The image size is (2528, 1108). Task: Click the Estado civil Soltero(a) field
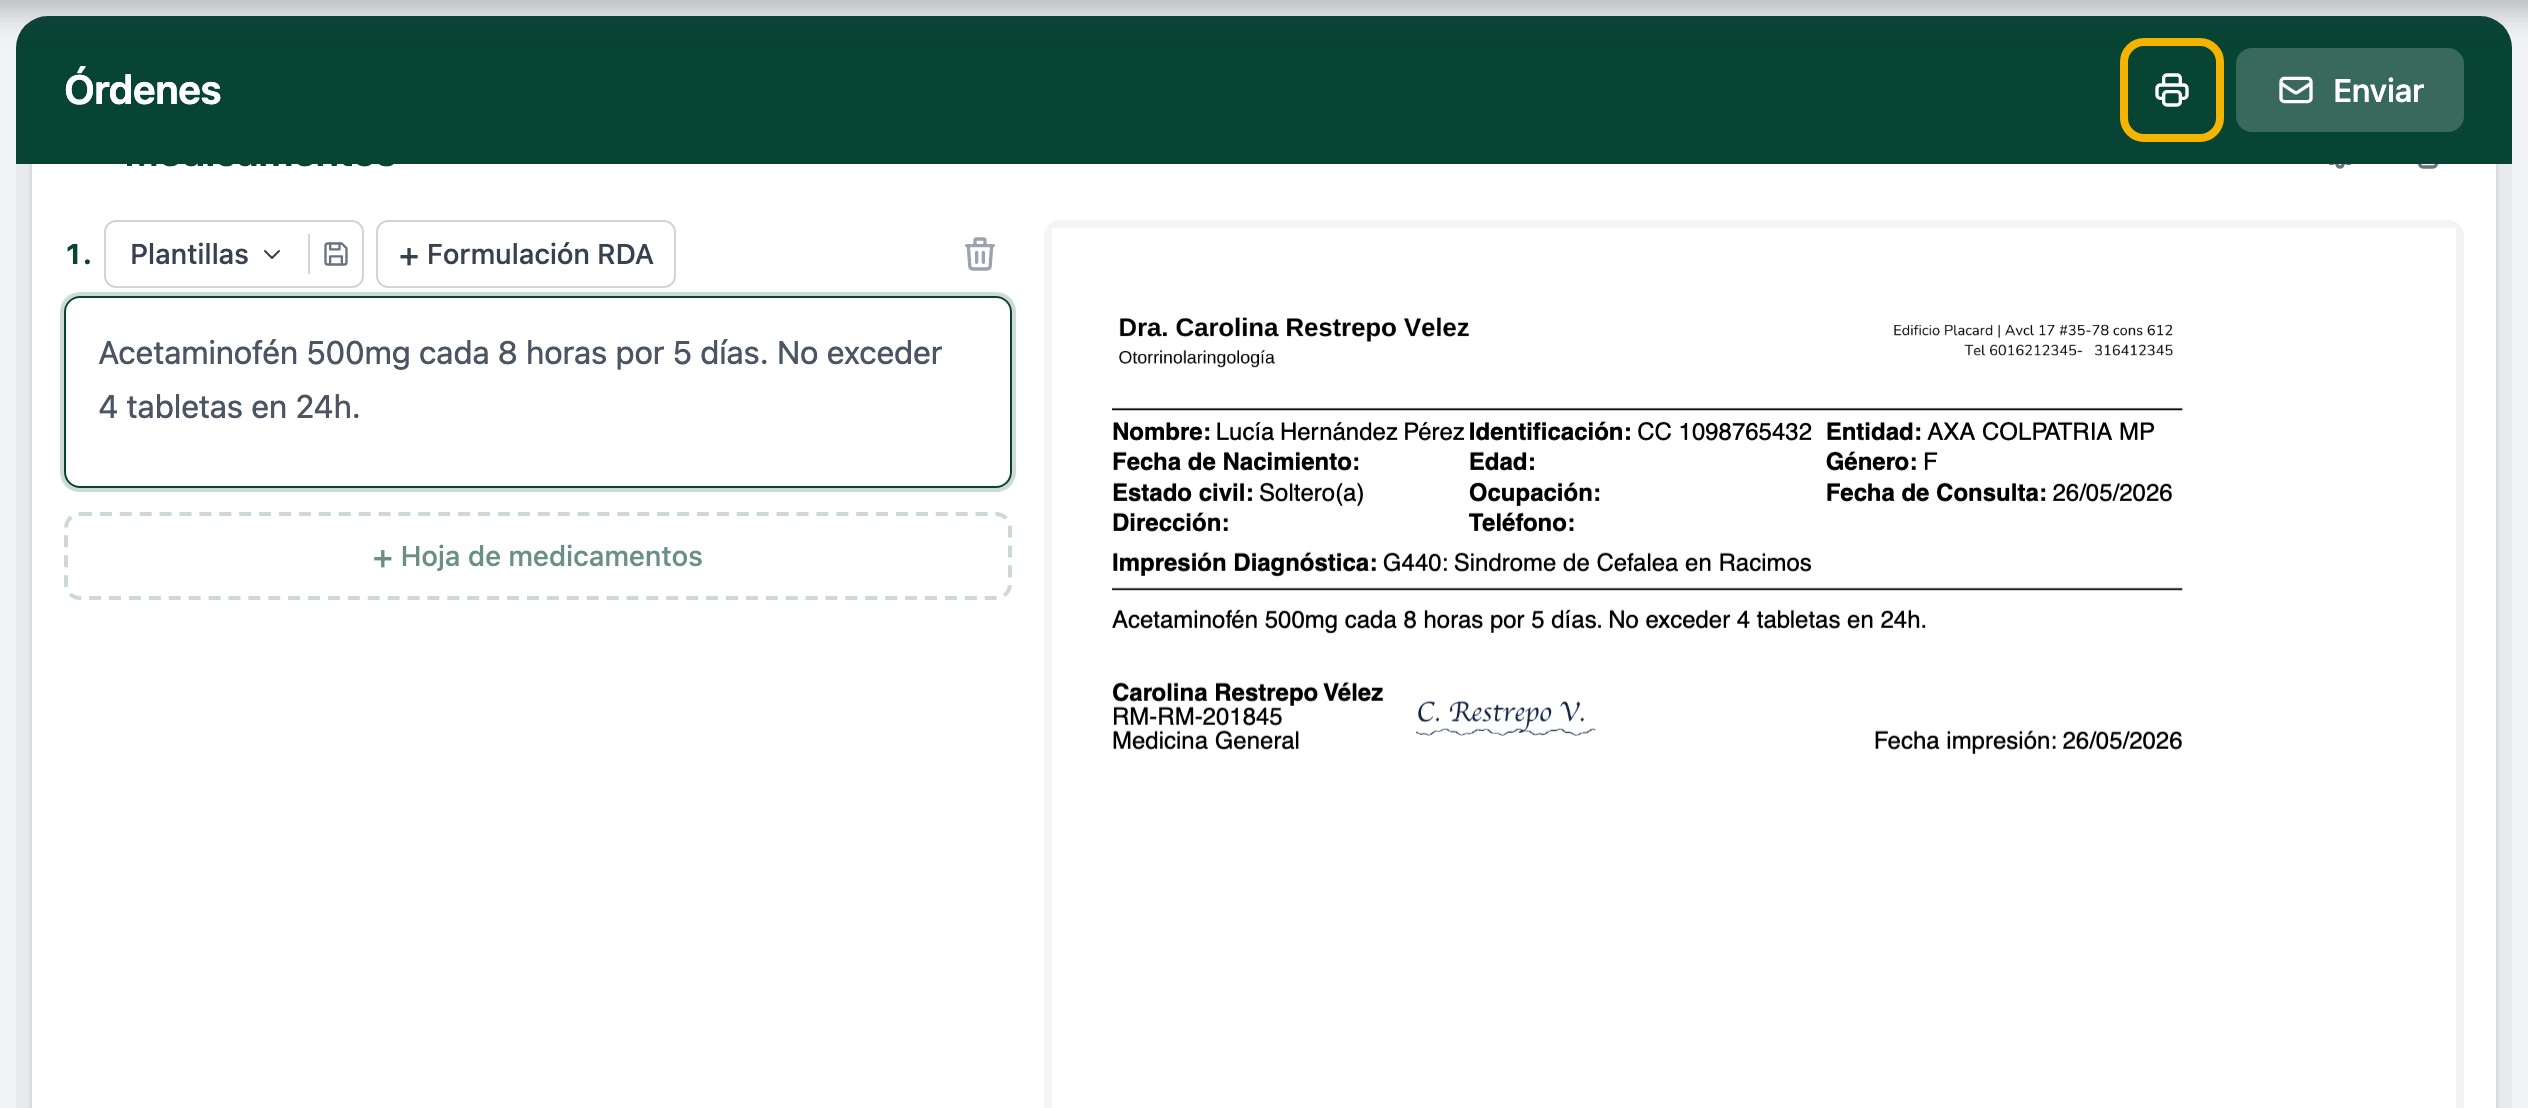(x=1238, y=493)
